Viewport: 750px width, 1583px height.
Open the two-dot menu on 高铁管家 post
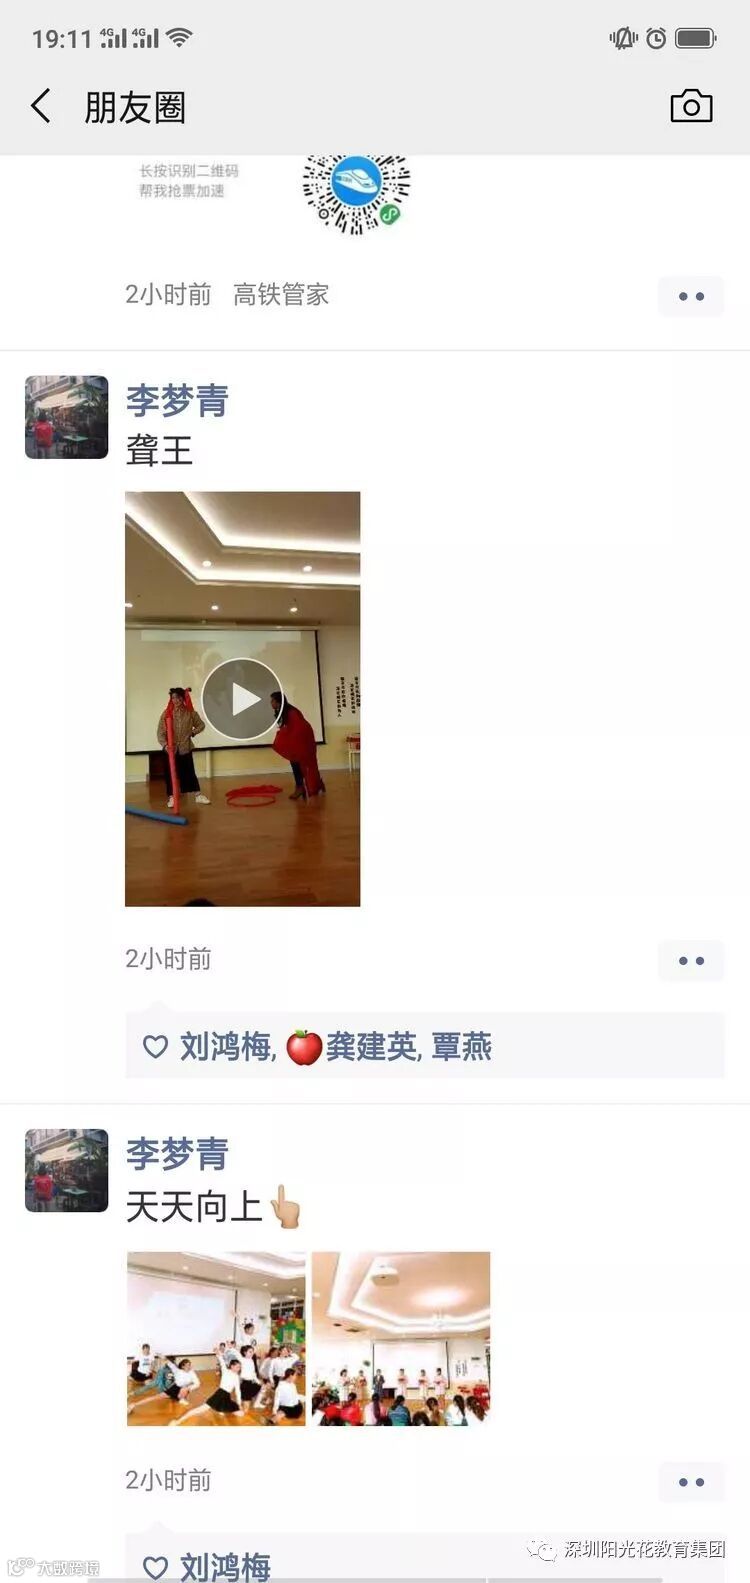pos(691,296)
